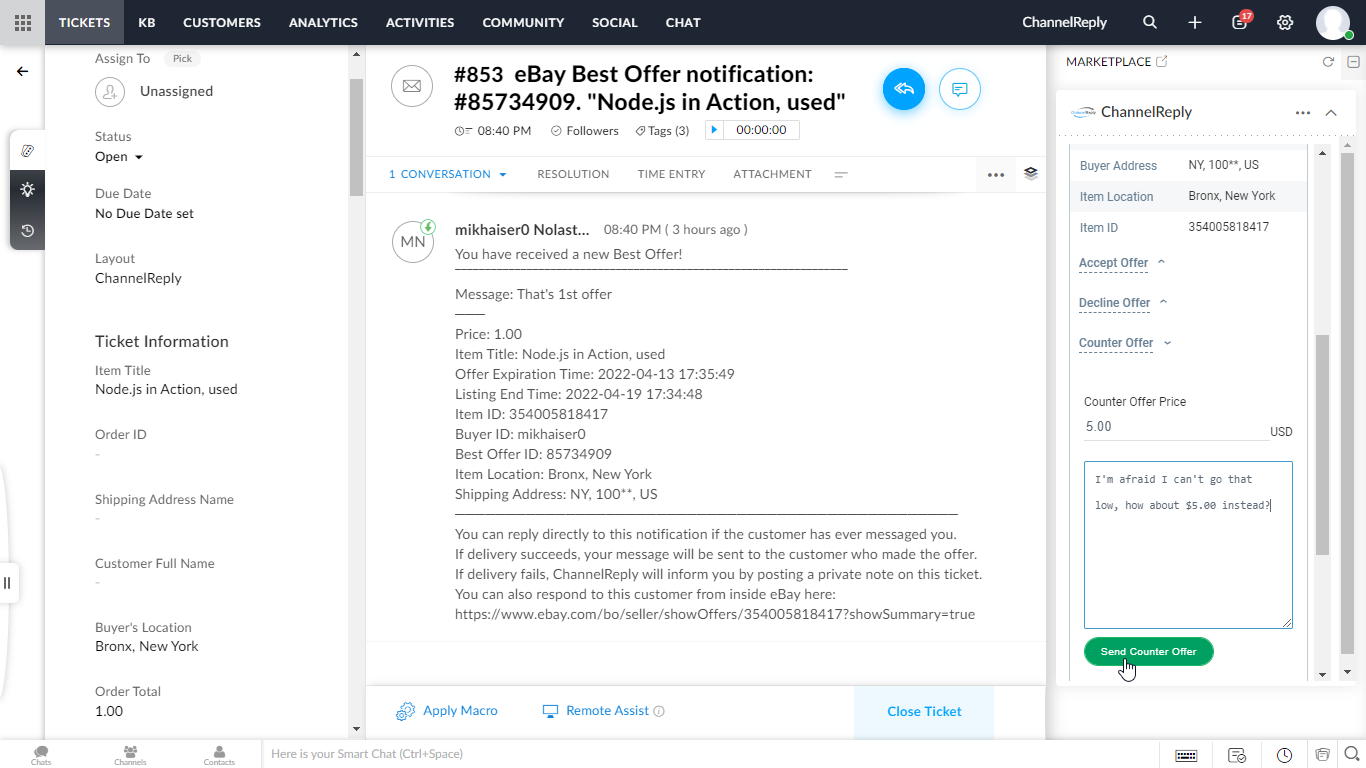Click the ChannelReply widget scrollbar
This screenshot has height=768, width=1366.
click(1322, 445)
